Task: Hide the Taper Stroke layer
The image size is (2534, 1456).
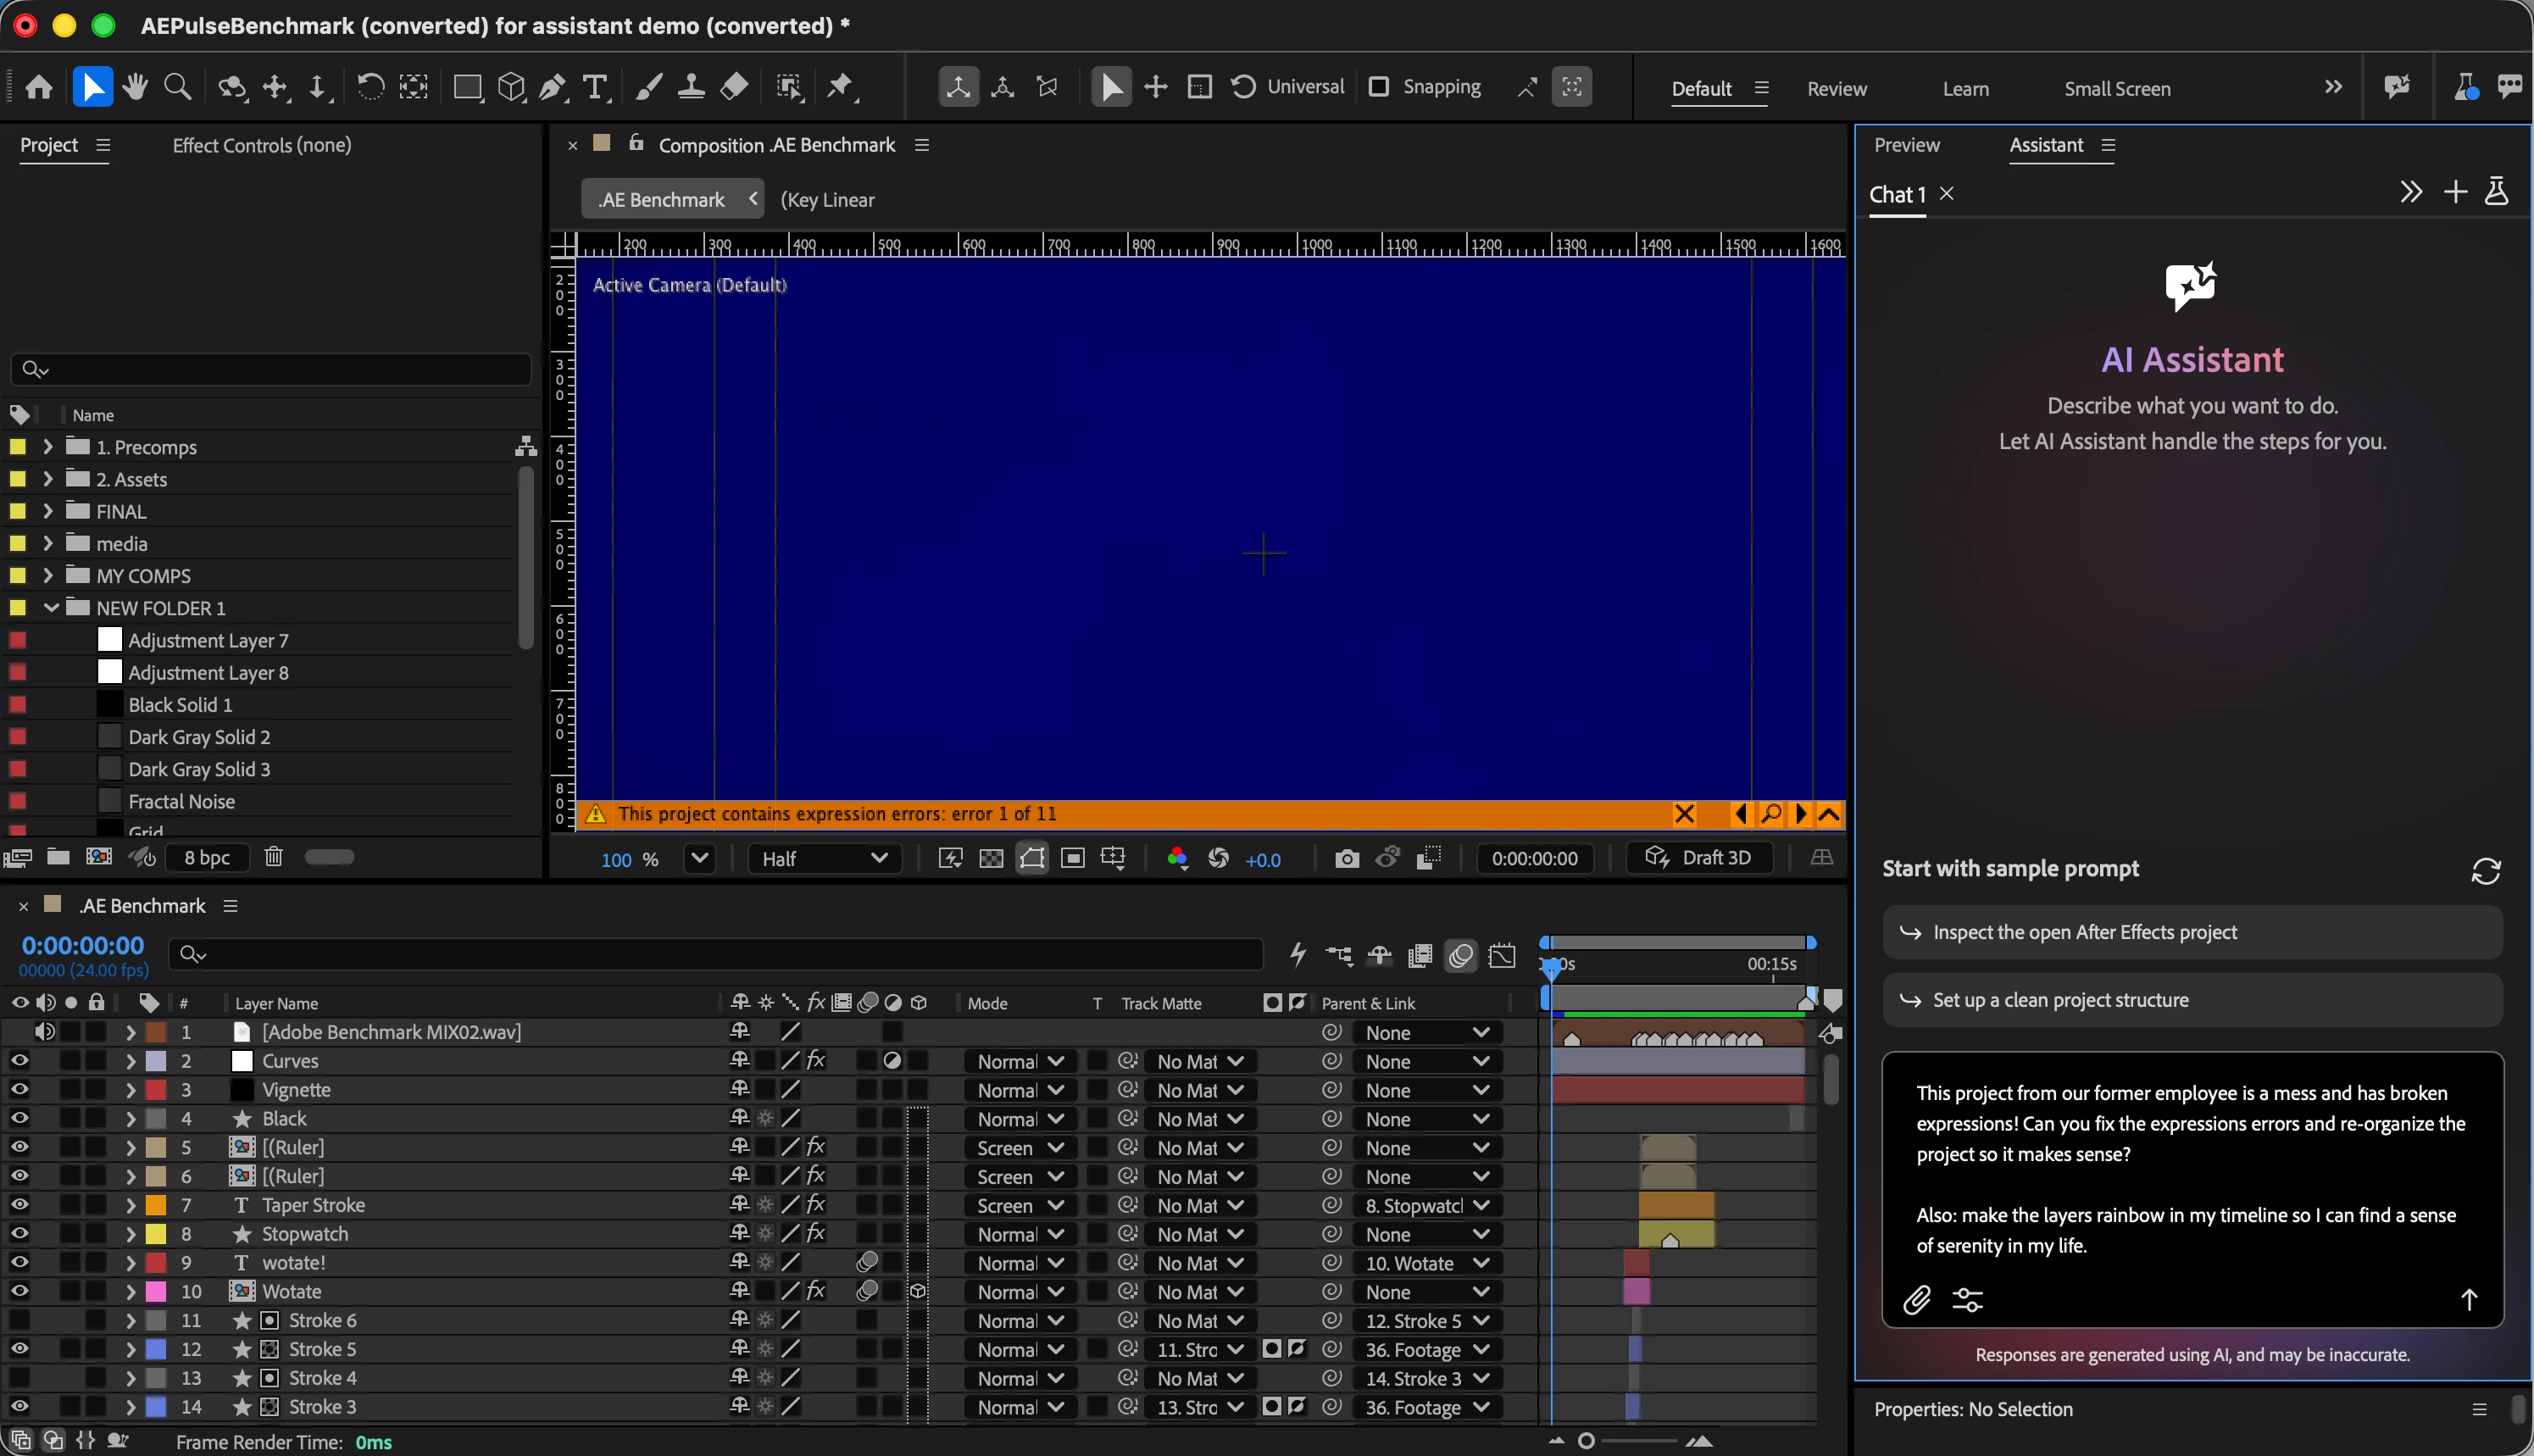Action: click(19, 1205)
